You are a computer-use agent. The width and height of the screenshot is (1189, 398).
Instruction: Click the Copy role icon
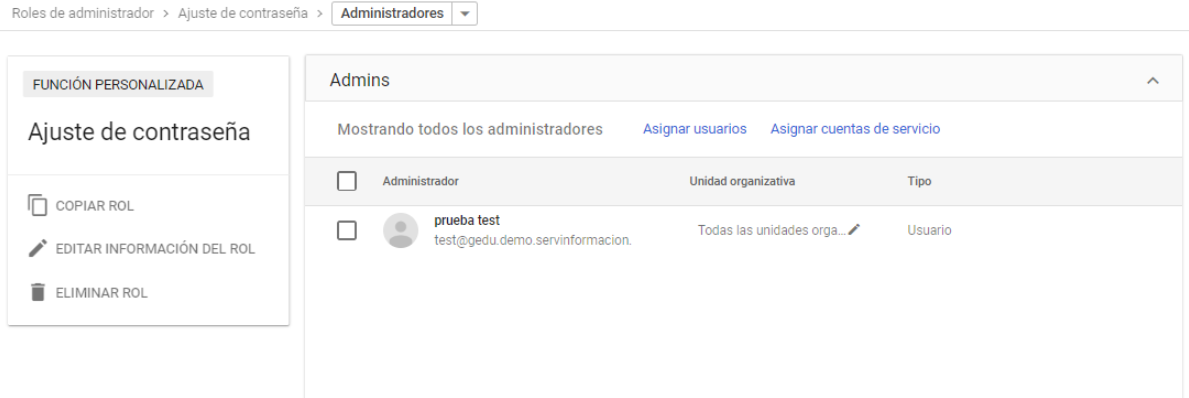pyautogui.click(x=37, y=205)
